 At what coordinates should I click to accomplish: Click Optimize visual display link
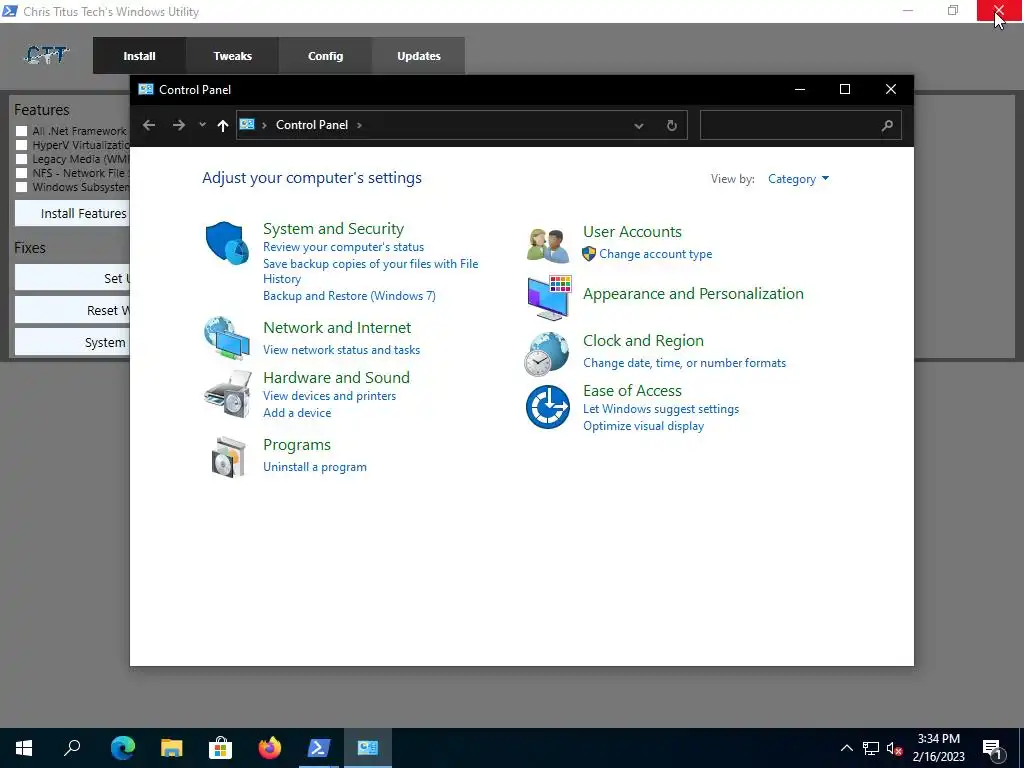(643, 426)
